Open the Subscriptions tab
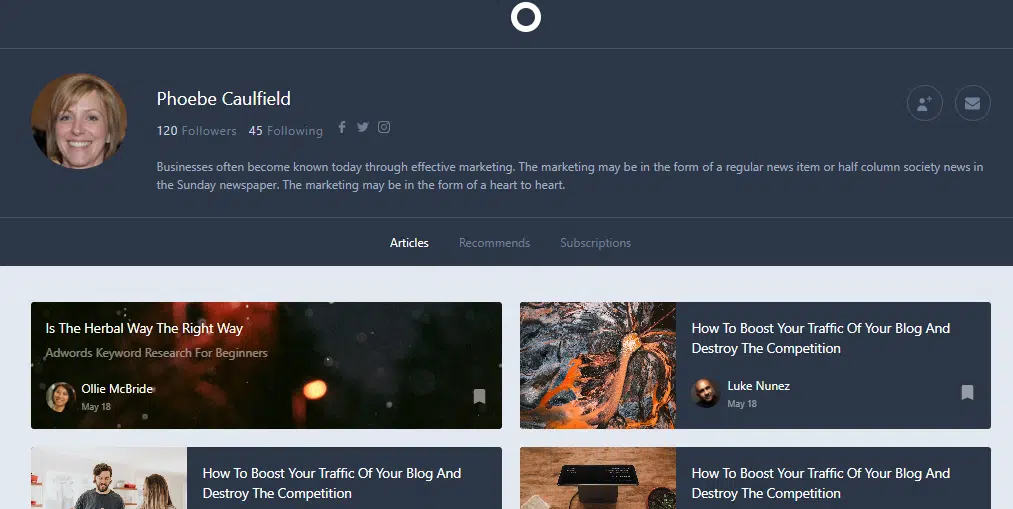Image resolution: width=1013 pixels, height=509 pixels. [595, 243]
